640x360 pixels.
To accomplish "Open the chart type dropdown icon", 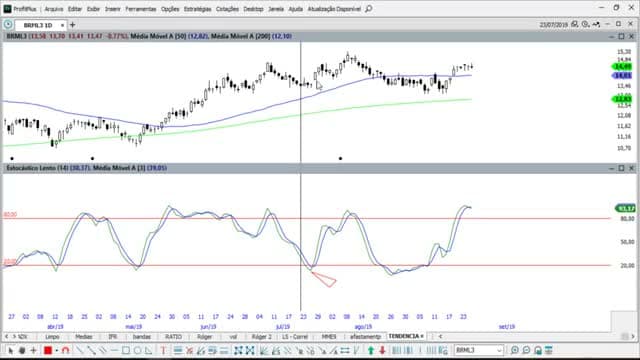I will (x=596, y=24).
